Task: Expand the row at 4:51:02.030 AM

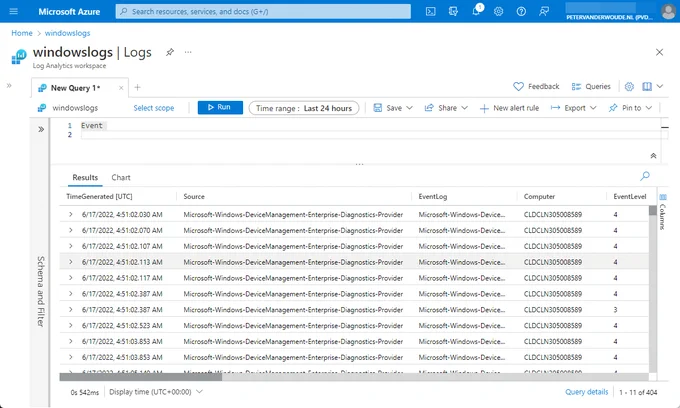Action: point(71,214)
